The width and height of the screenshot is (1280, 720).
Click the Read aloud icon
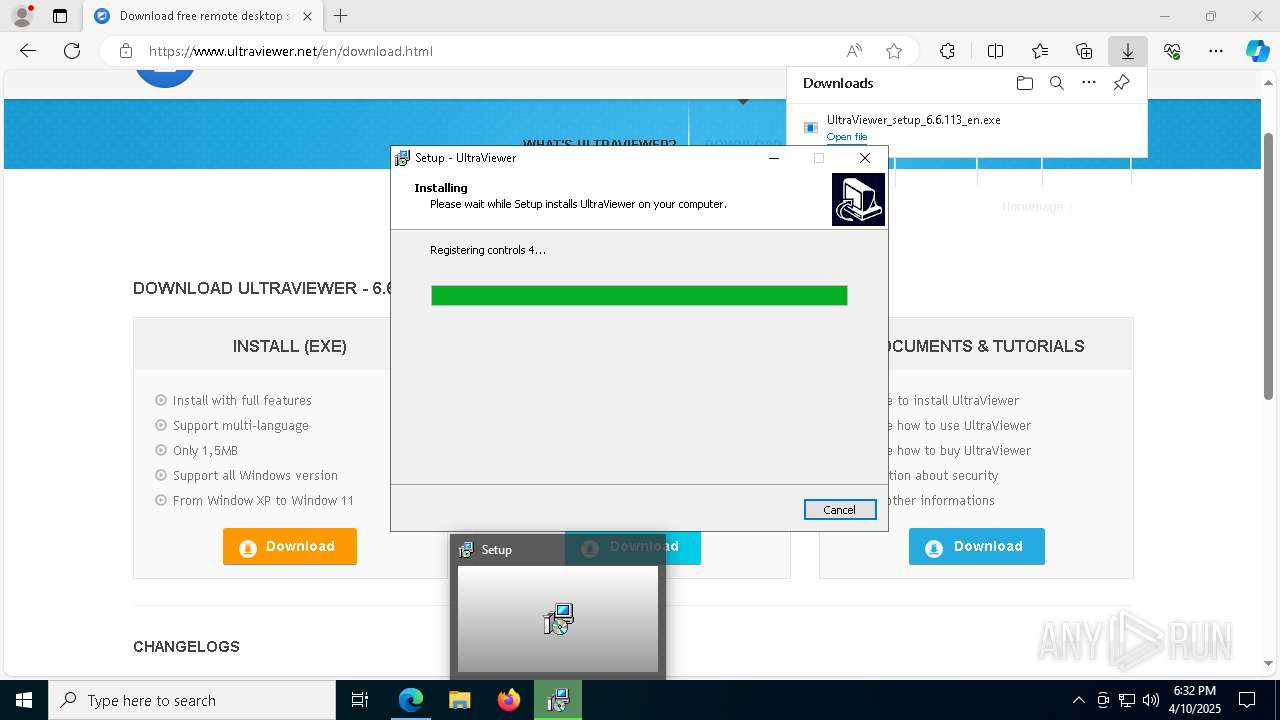tap(854, 51)
